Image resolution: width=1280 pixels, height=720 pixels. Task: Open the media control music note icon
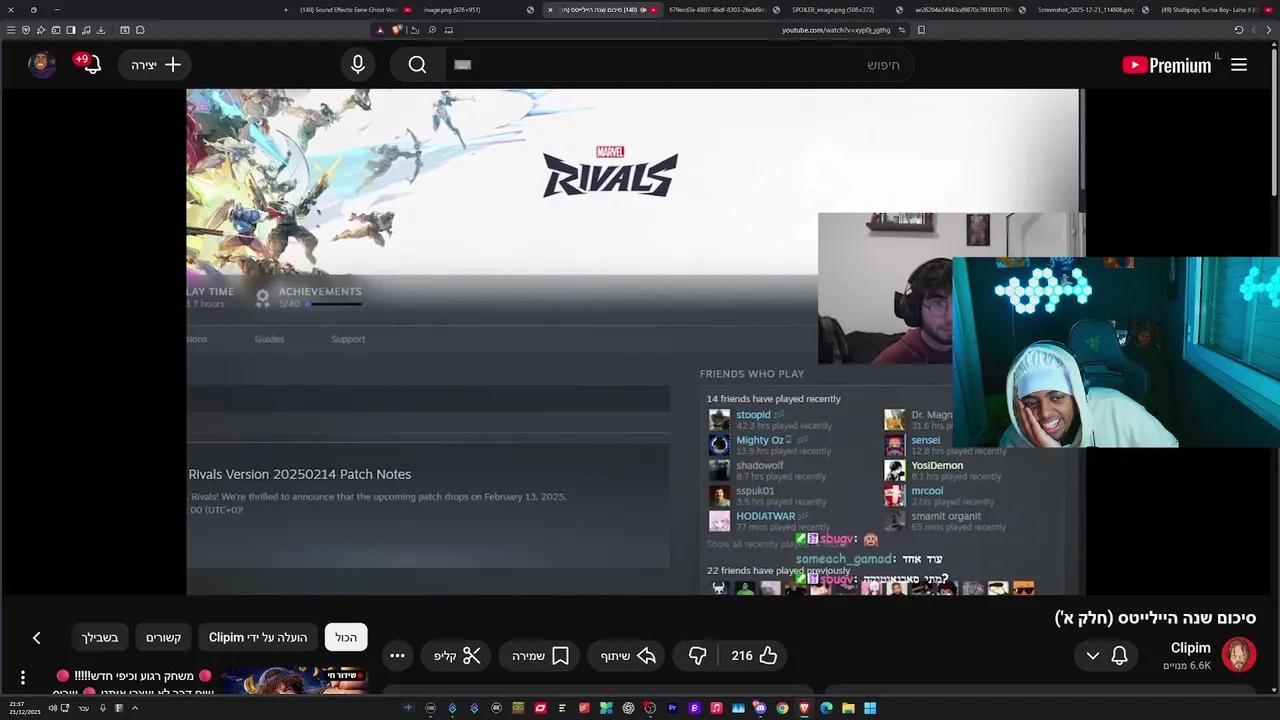(x=86, y=30)
